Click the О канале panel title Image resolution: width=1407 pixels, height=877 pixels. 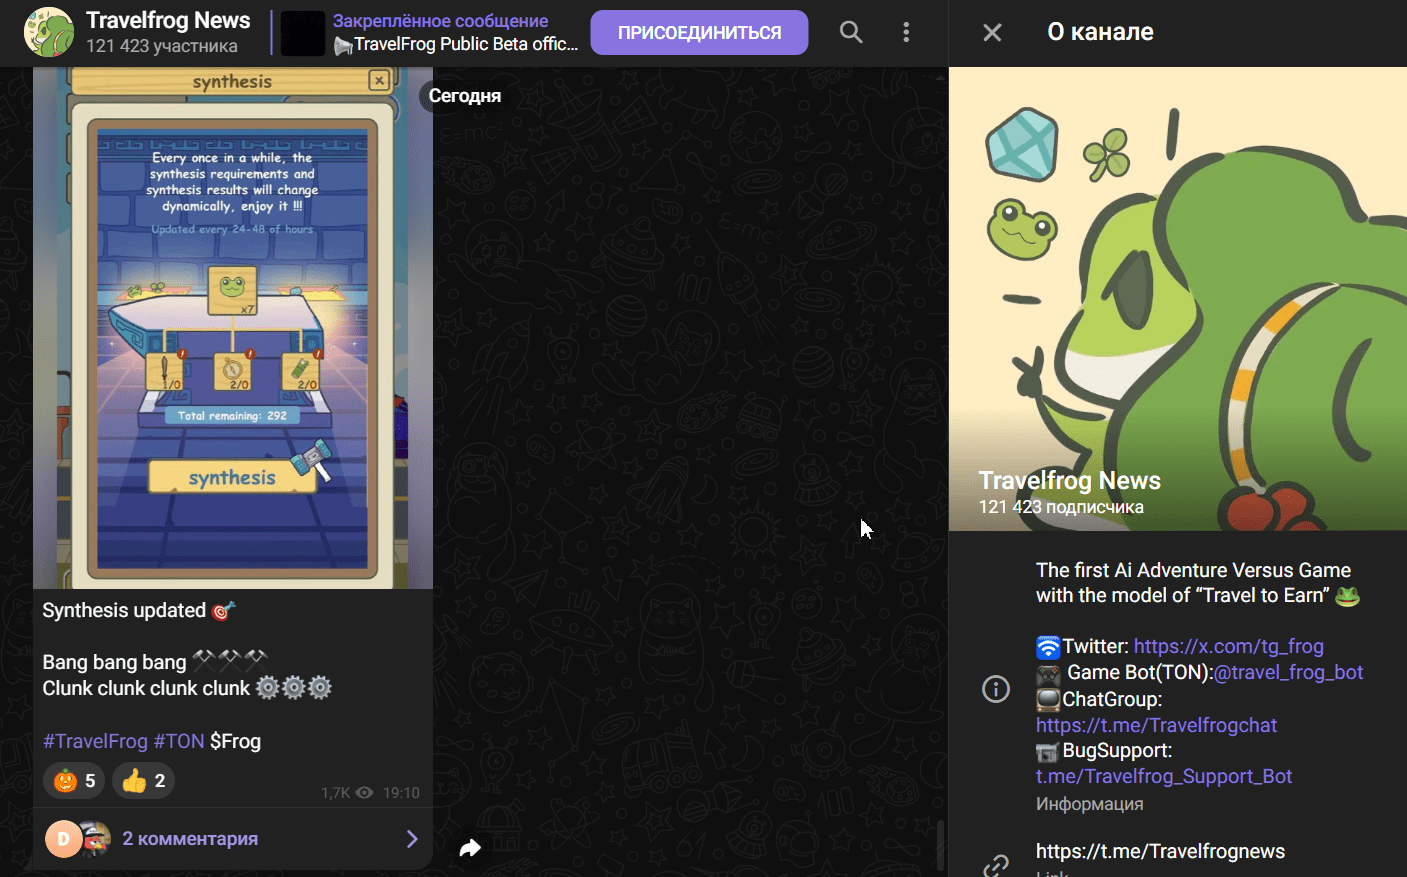point(1100,32)
